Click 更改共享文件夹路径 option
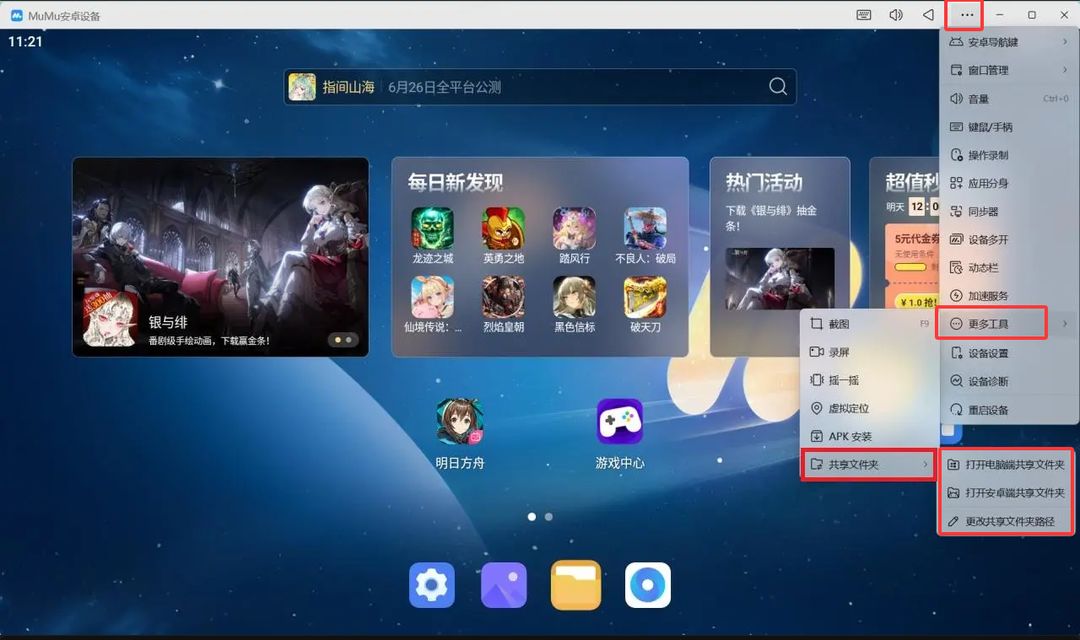Viewport: 1080px width, 640px height. point(1006,522)
